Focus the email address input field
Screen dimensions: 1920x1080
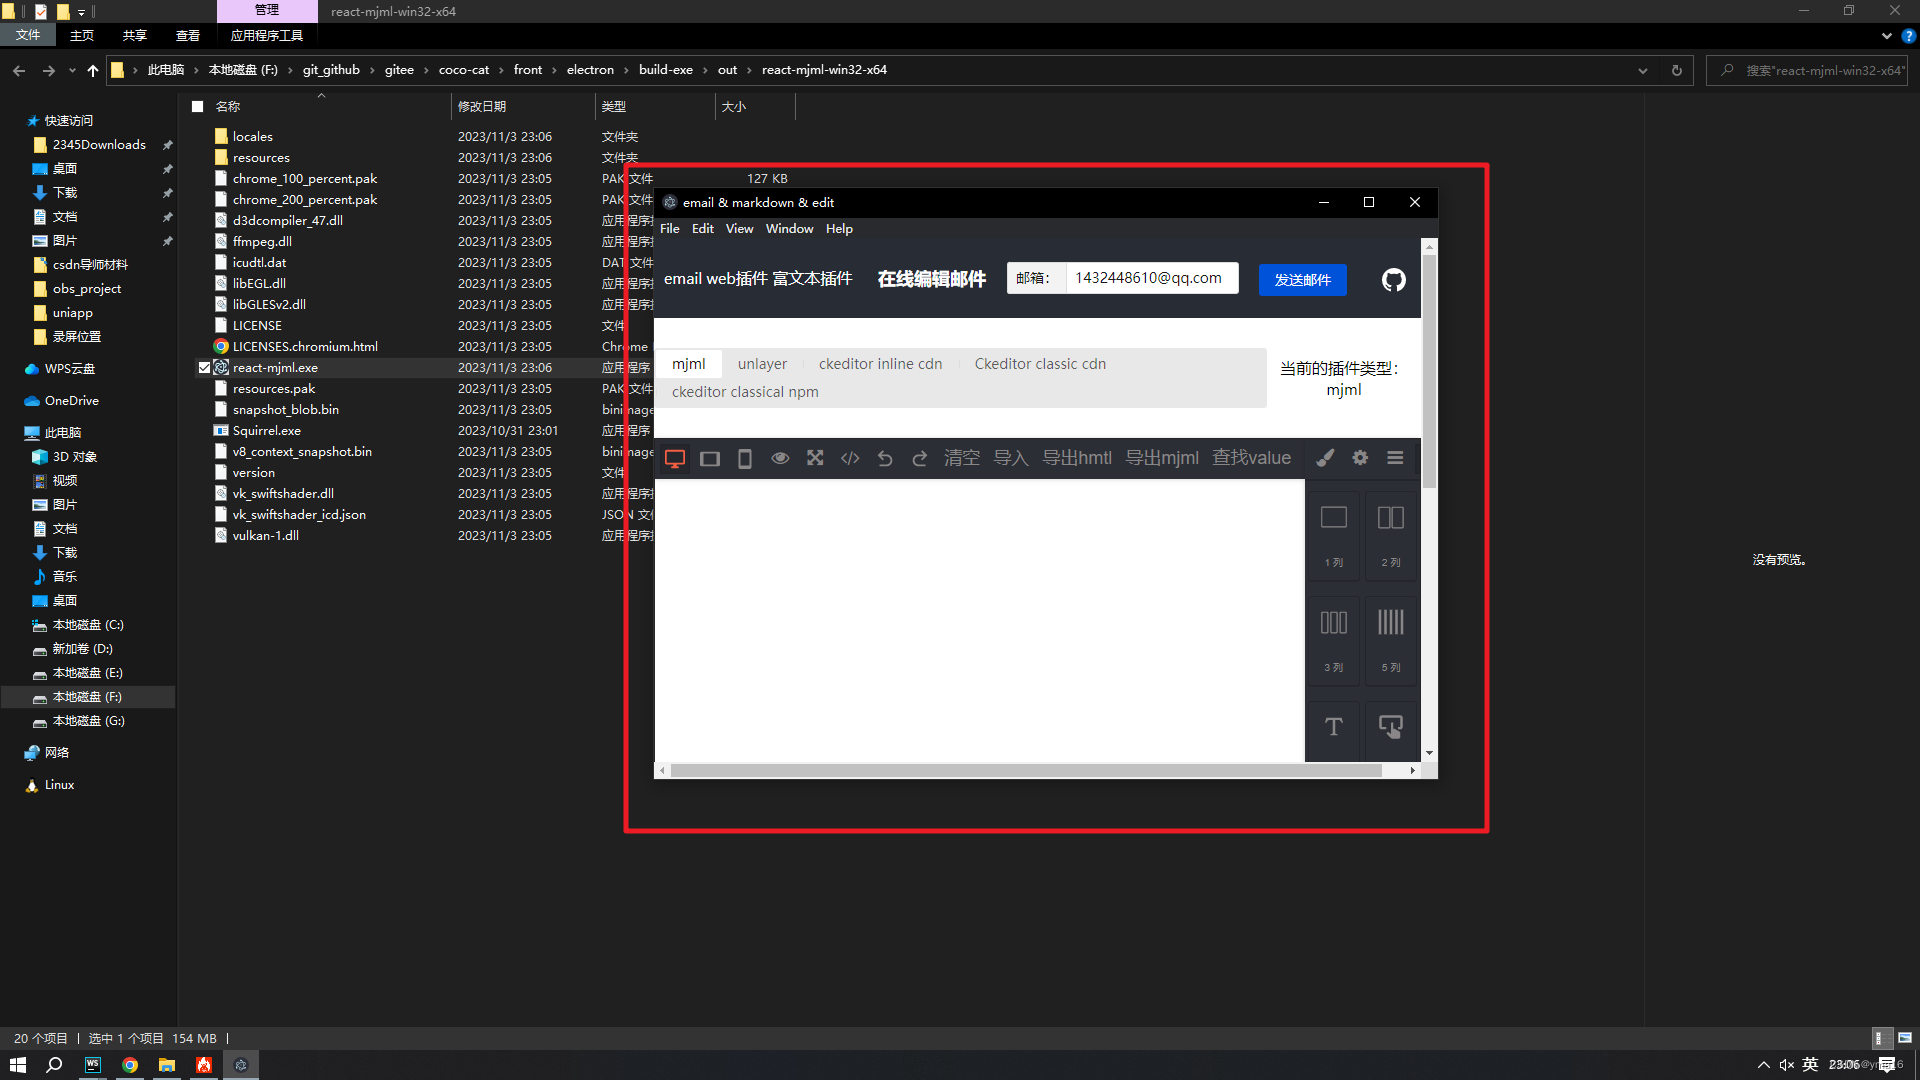(1152, 278)
